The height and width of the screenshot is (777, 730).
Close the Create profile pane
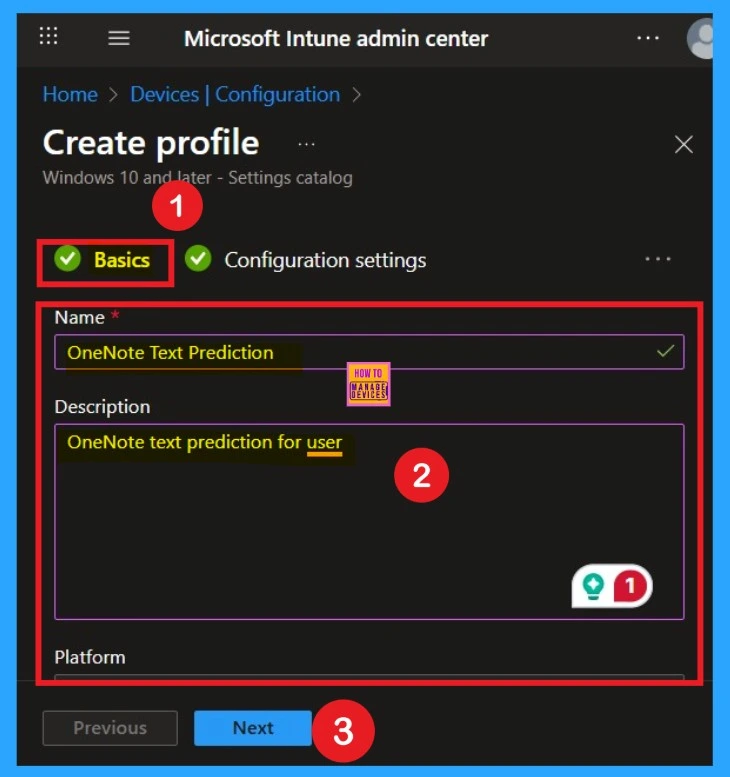coord(683,145)
